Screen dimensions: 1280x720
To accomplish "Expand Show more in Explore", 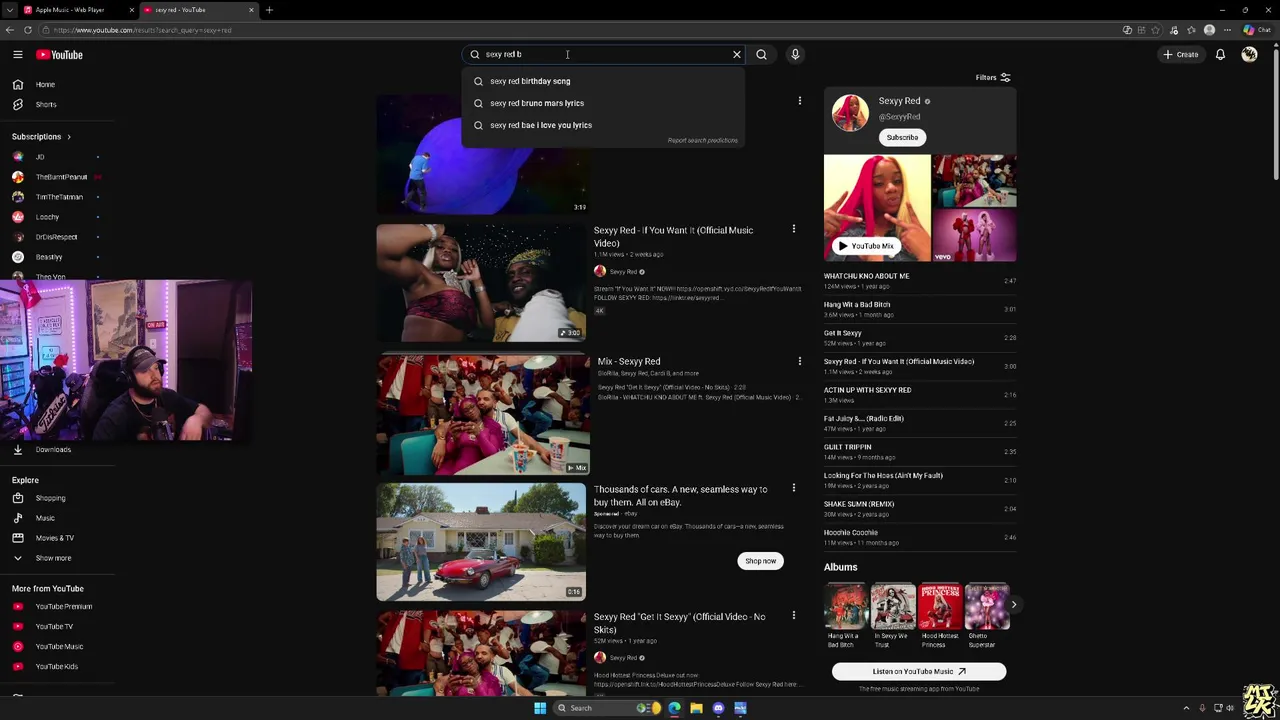I will pos(53,558).
